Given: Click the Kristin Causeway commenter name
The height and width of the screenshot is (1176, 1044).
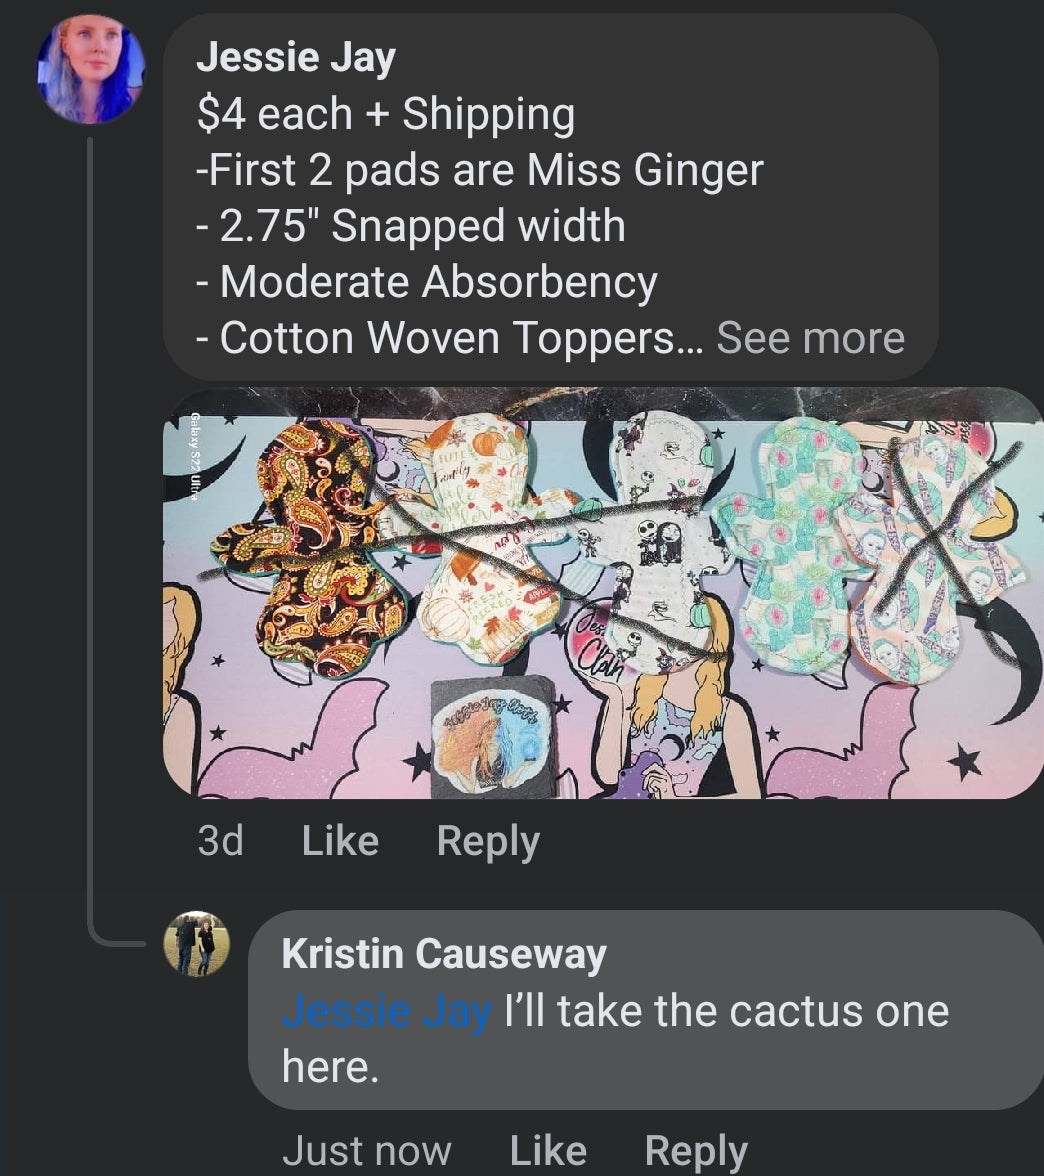Looking at the screenshot, I should 444,954.
